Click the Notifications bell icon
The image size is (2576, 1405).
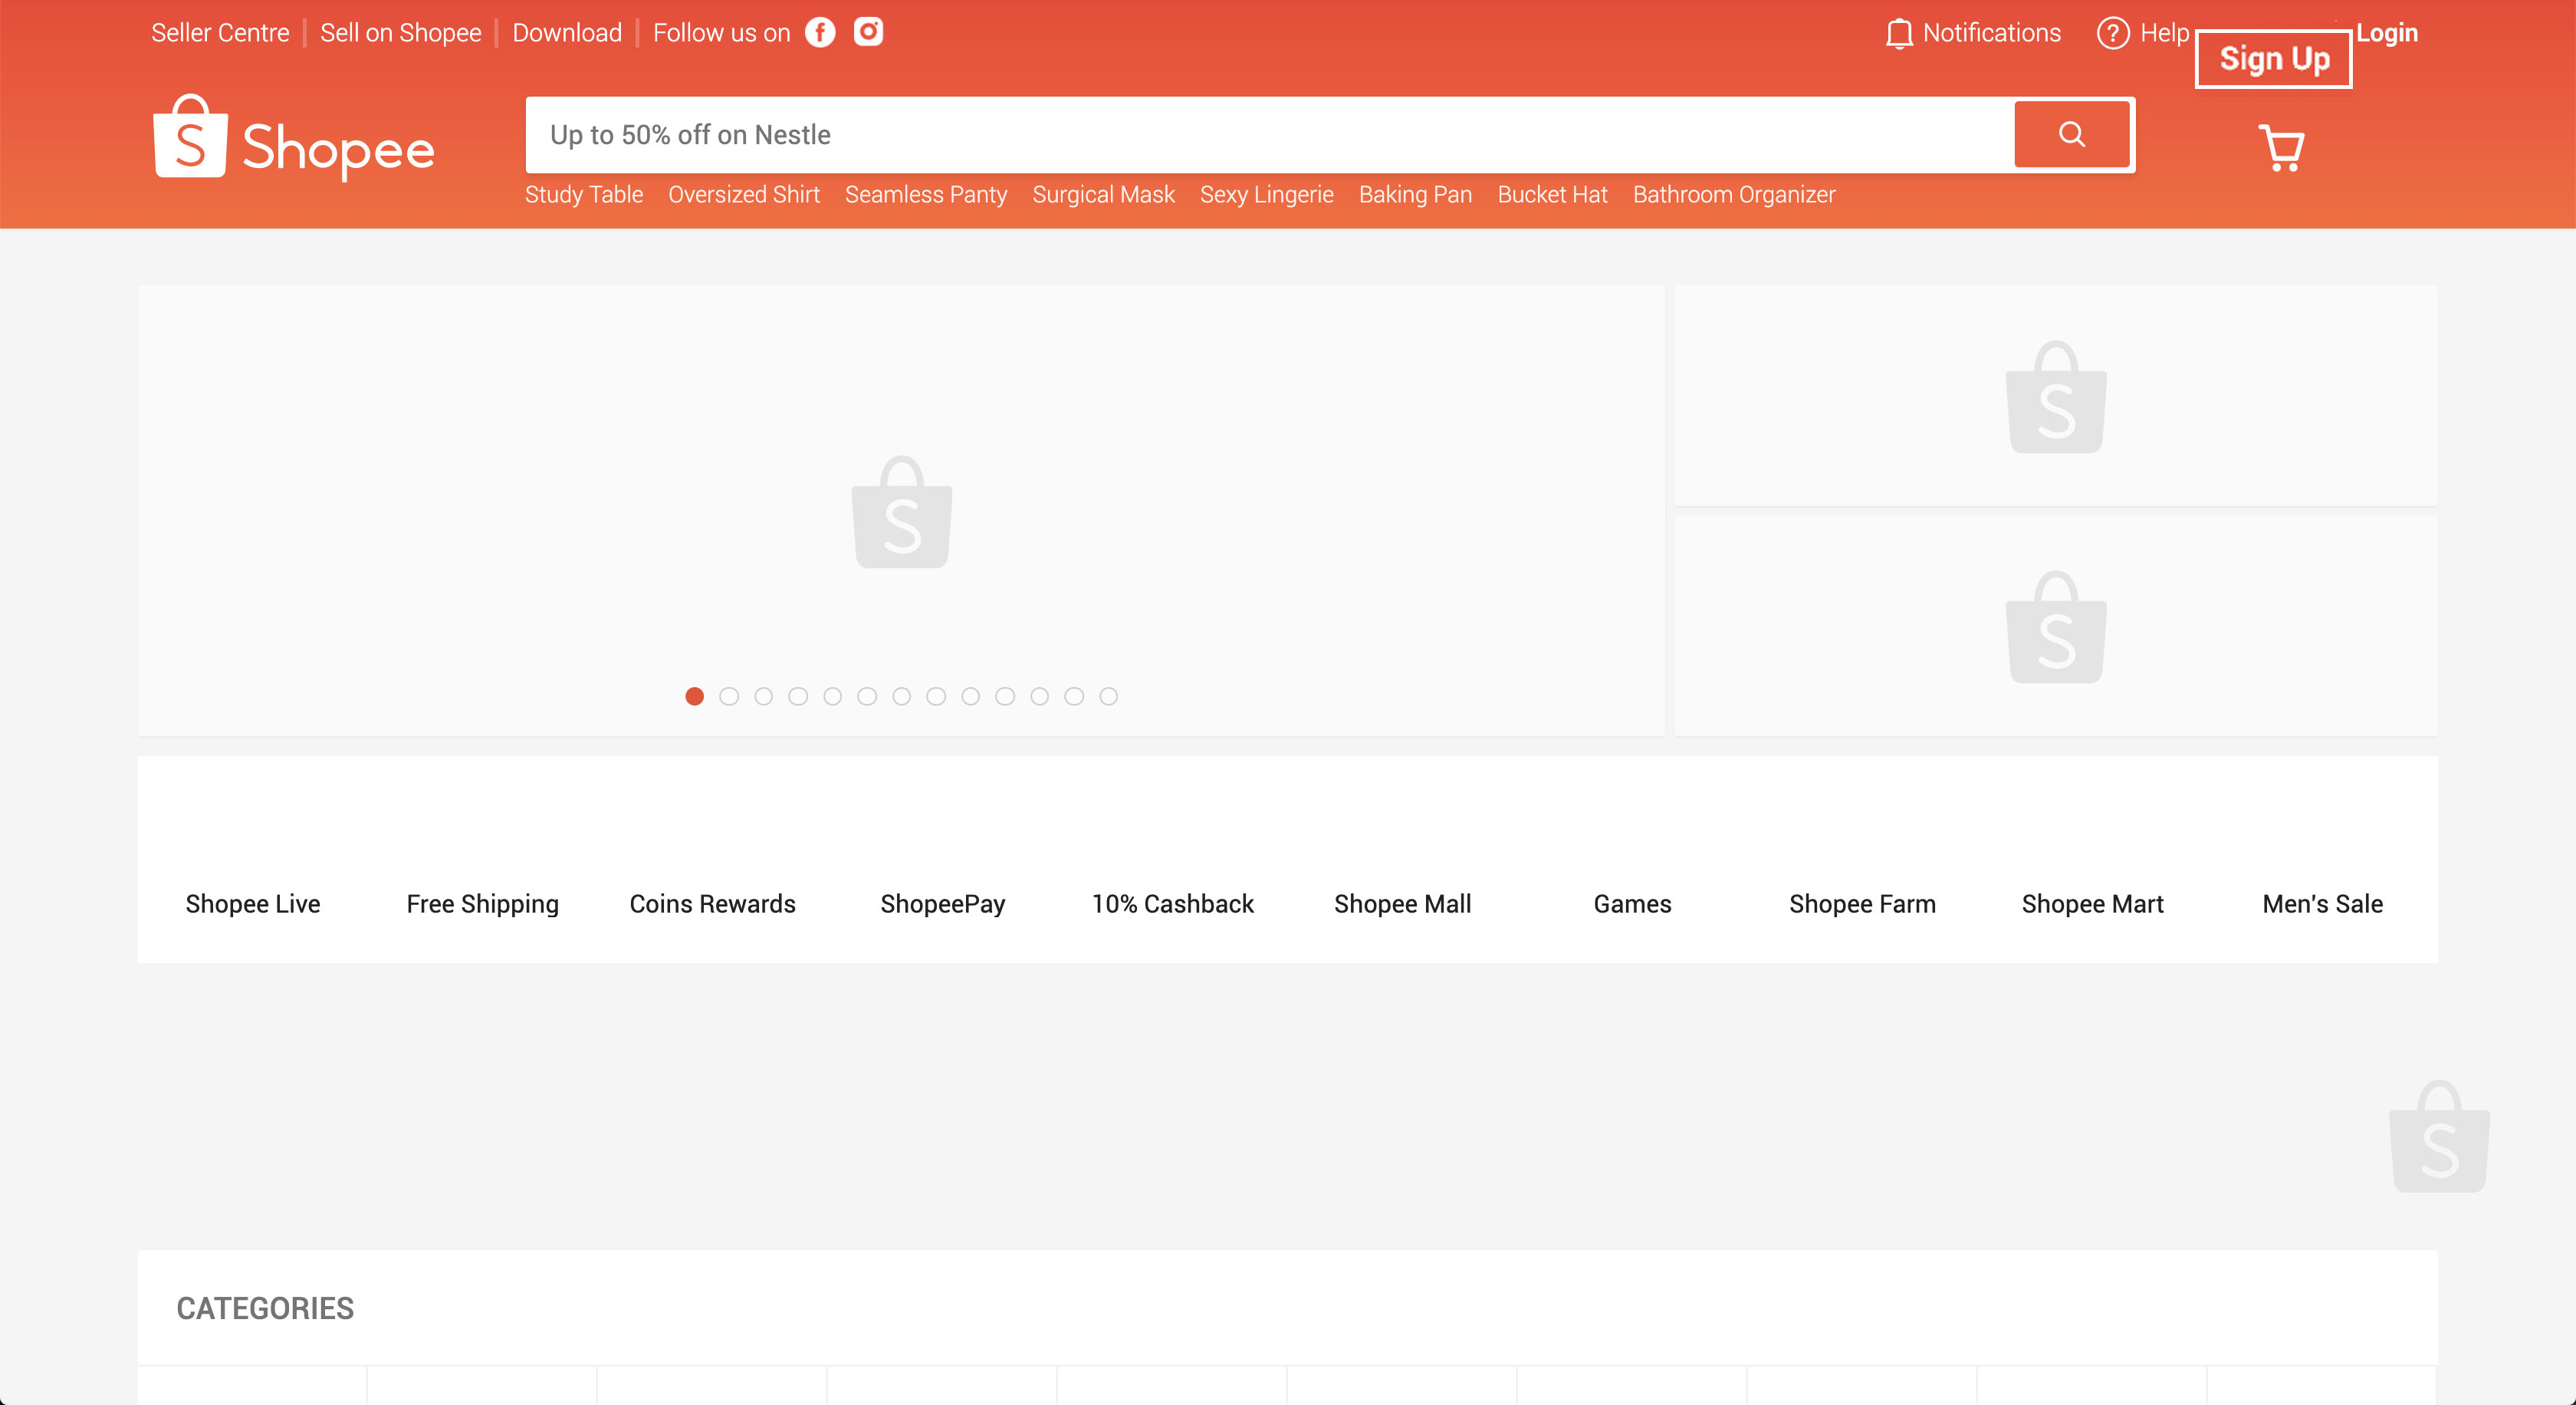(x=1898, y=34)
